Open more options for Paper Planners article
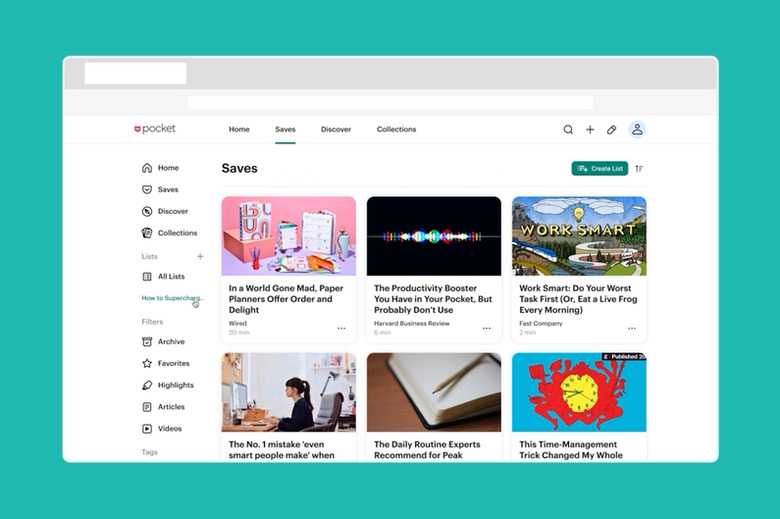 tap(341, 328)
